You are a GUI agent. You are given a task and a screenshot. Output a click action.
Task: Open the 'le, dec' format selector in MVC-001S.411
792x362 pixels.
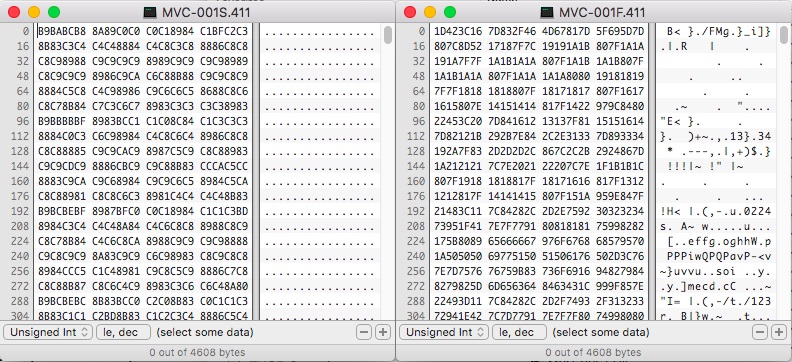(x=124, y=332)
